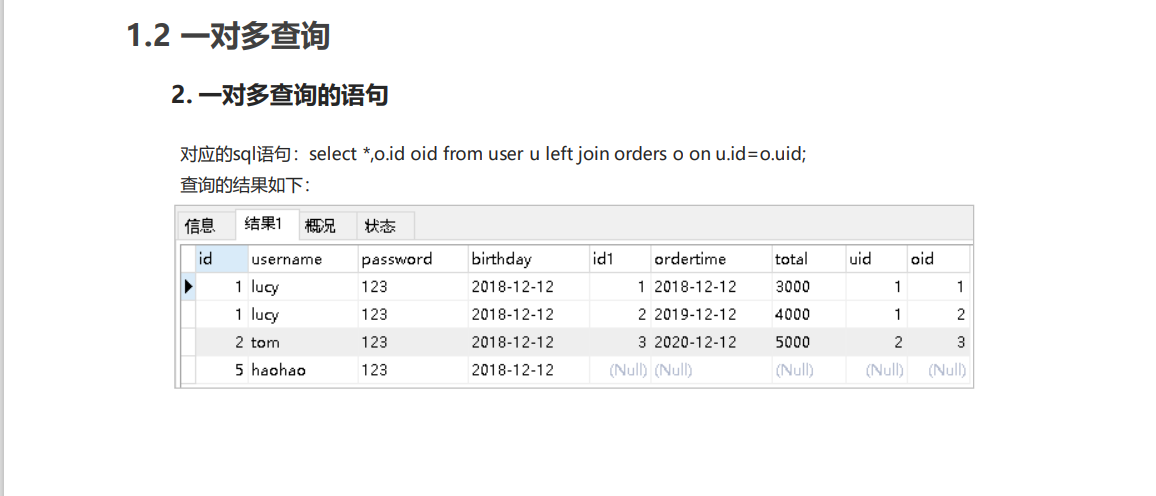This screenshot has width=1156, height=496.
Task: Click the 2. 一对多查询的语句 subheading
Action: click(x=280, y=96)
